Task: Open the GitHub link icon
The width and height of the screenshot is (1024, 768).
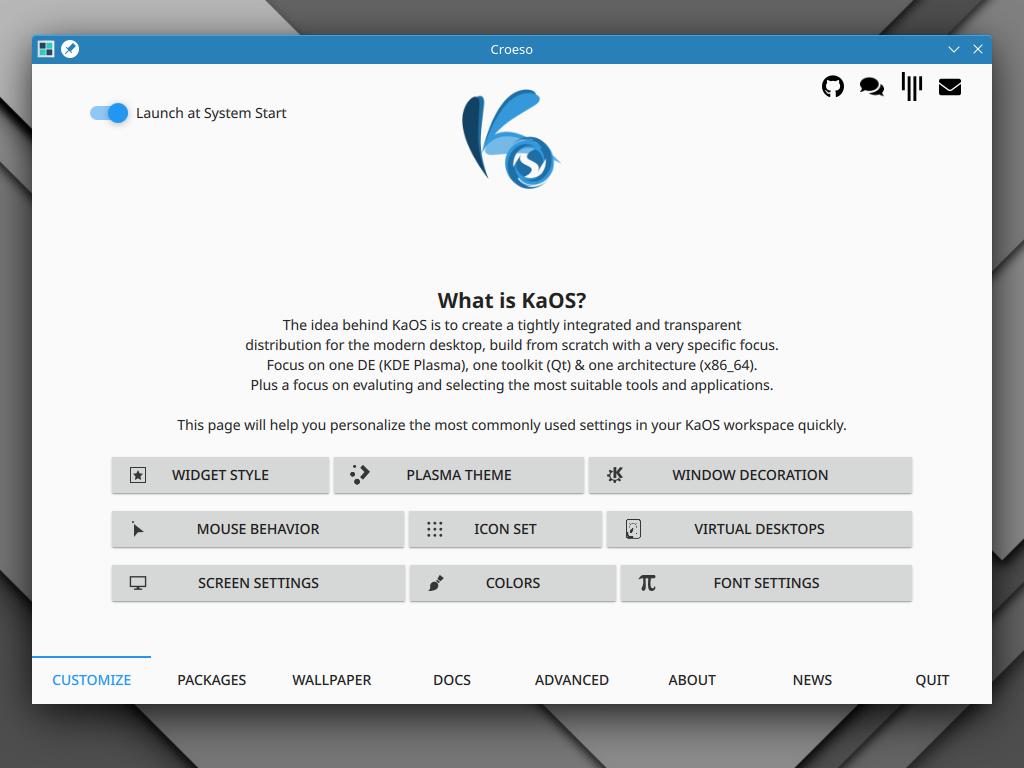Action: coord(833,86)
